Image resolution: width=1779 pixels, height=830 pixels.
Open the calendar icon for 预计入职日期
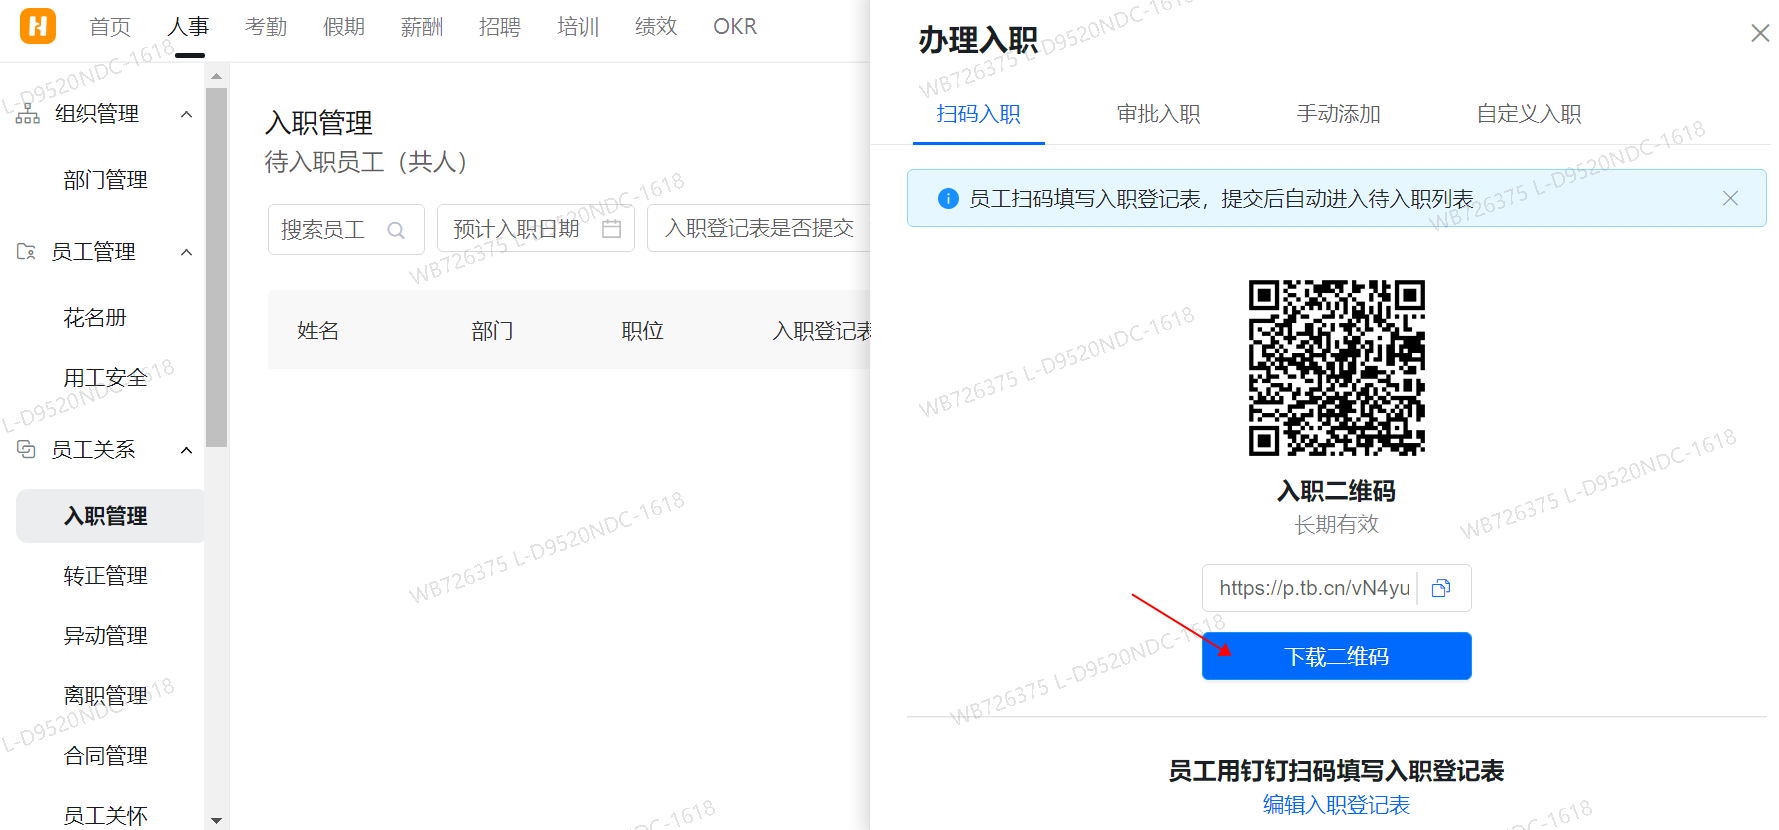pyautogui.click(x=612, y=229)
